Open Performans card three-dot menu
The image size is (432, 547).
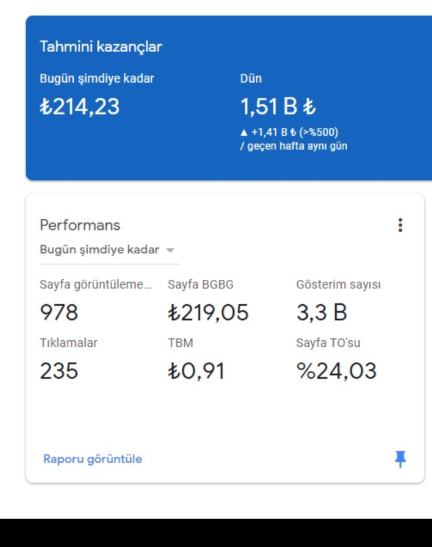pos(400,225)
